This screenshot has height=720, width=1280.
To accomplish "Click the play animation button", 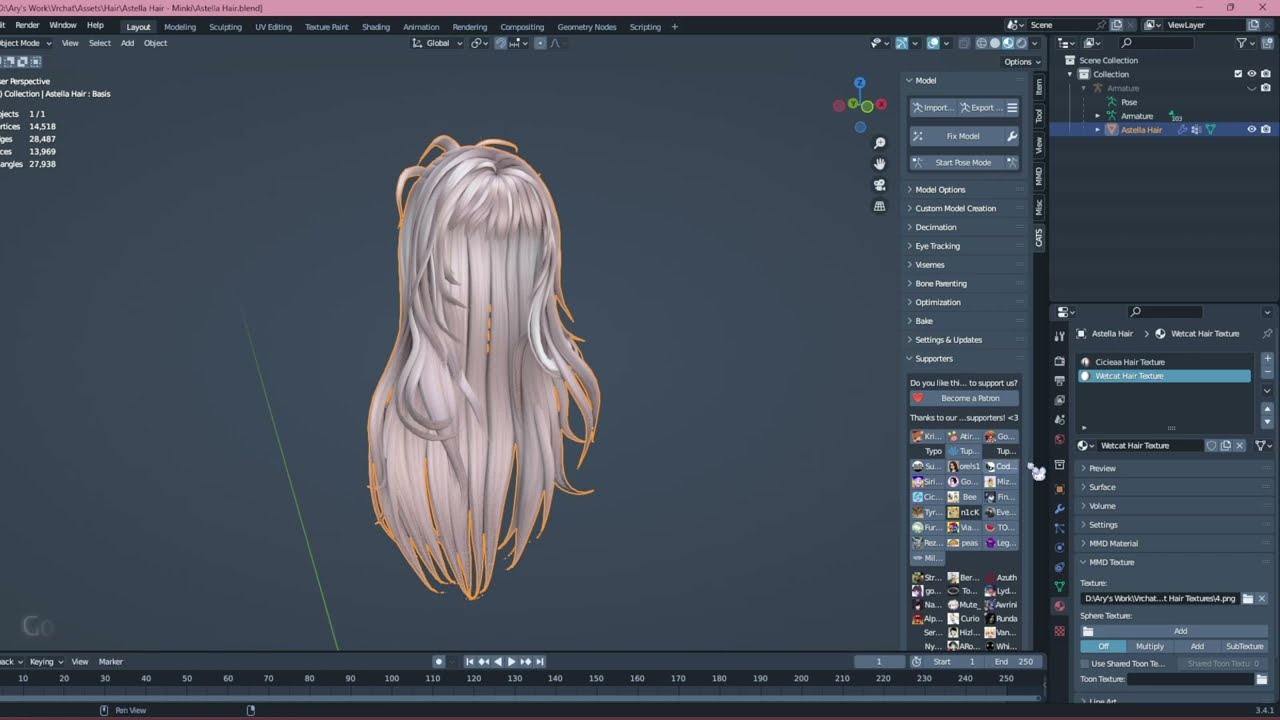I will [512, 662].
